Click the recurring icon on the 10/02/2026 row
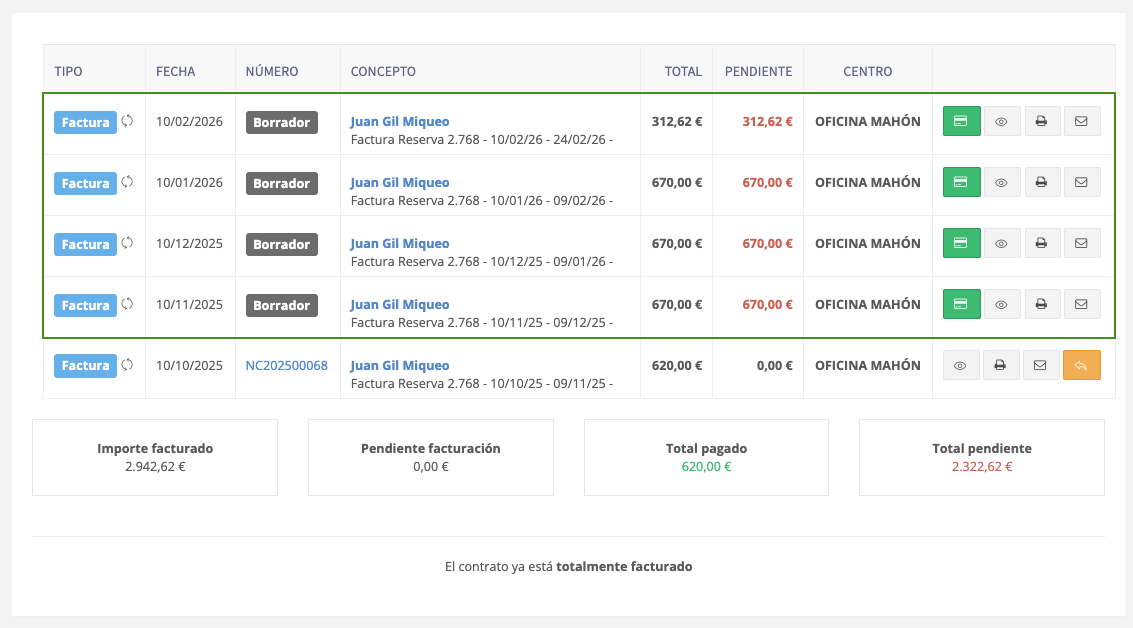 [x=127, y=121]
